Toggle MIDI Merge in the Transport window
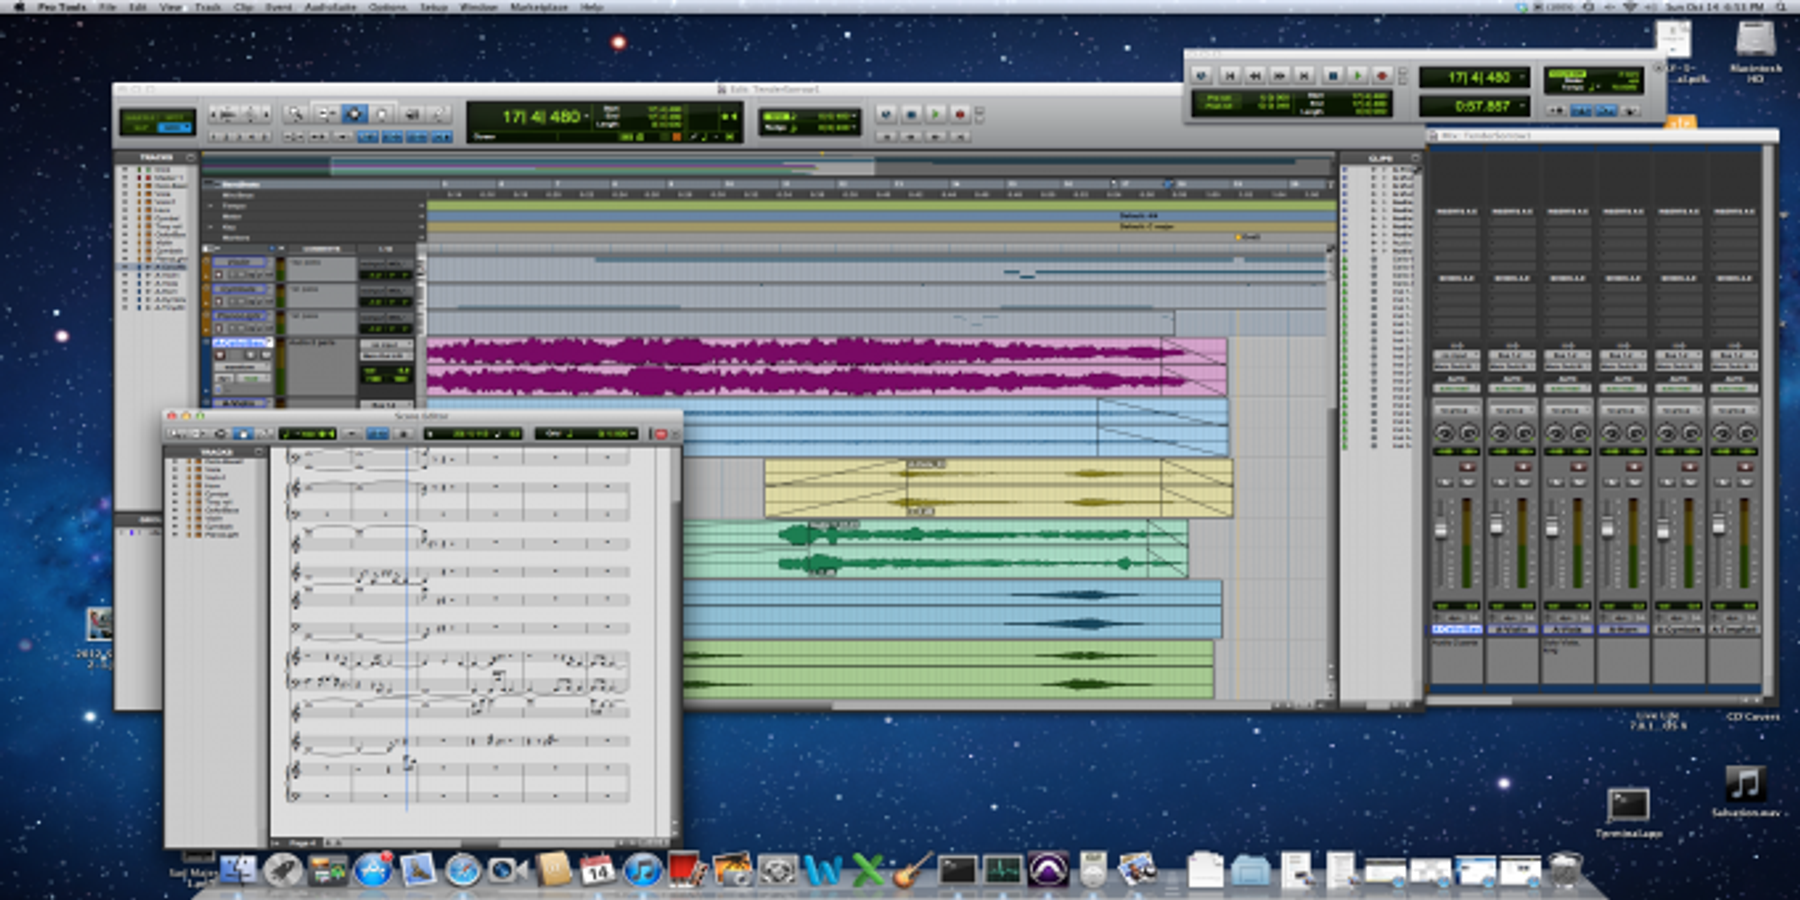Image resolution: width=1800 pixels, height=900 pixels. click(1631, 110)
